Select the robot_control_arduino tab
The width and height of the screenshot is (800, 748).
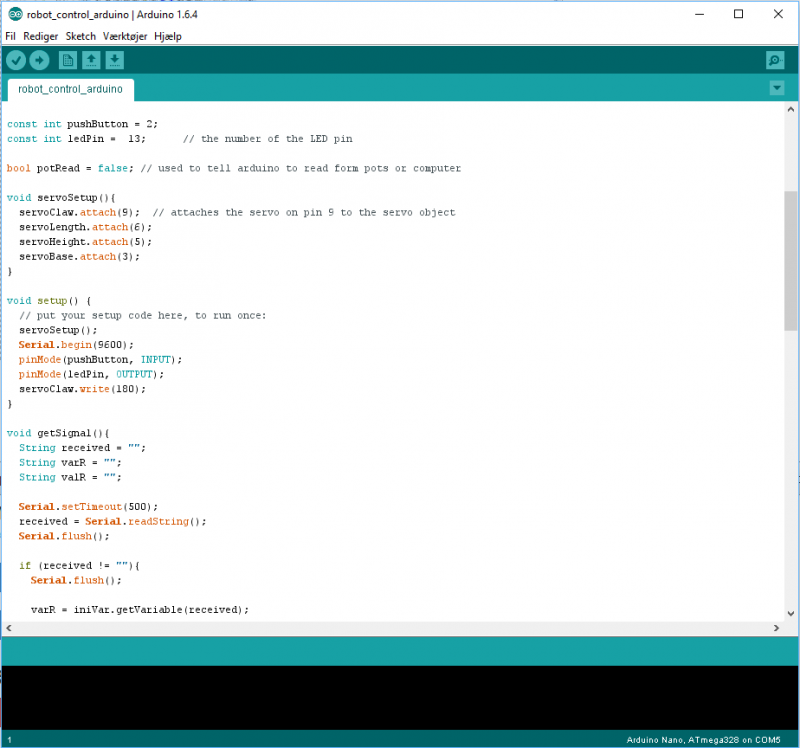pos(70,89)
